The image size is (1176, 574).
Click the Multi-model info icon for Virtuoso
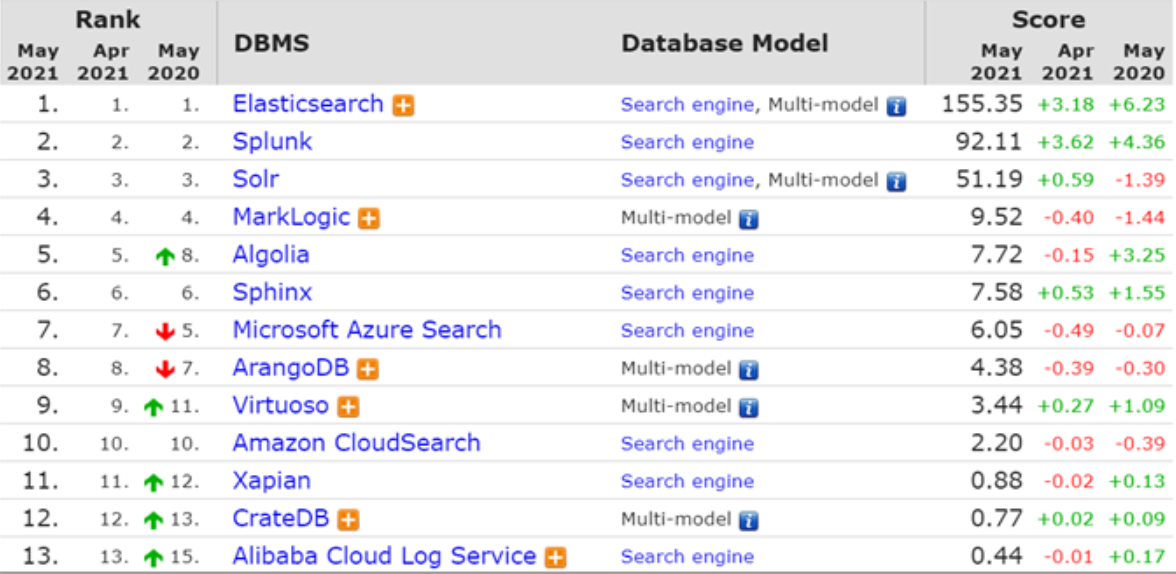(748, 407)
